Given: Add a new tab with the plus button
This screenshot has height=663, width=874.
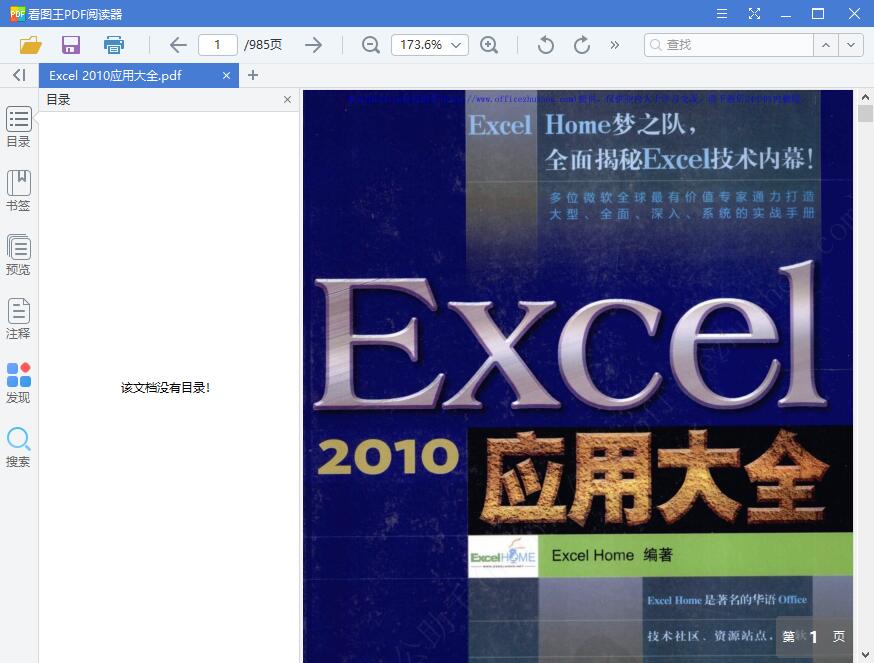Looking at the screenshot, I should [253, 75].
